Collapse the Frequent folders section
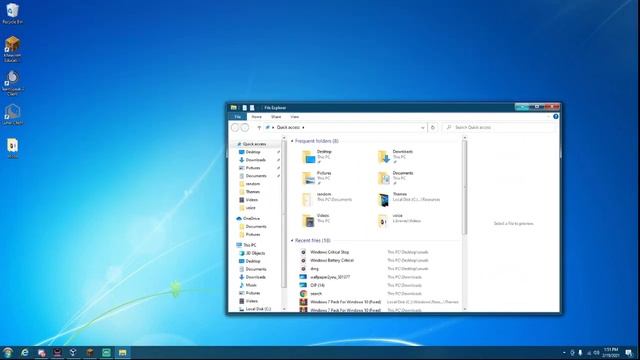This screenshot has height=360, width=640. click(292, 141)
